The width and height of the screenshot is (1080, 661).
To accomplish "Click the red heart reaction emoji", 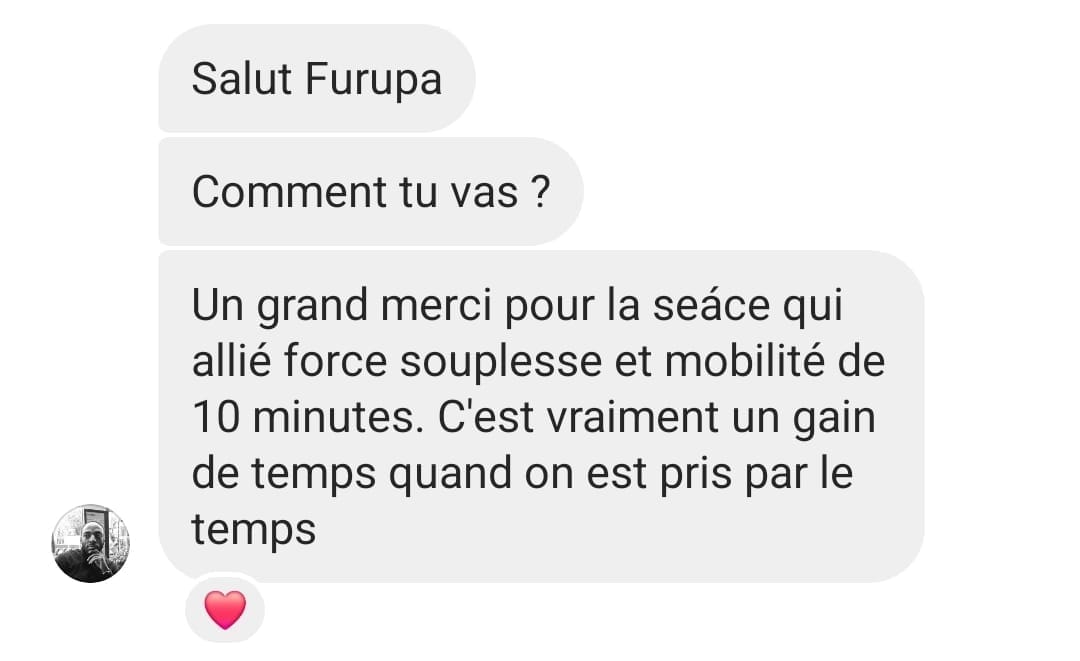I will click(225, 609).
